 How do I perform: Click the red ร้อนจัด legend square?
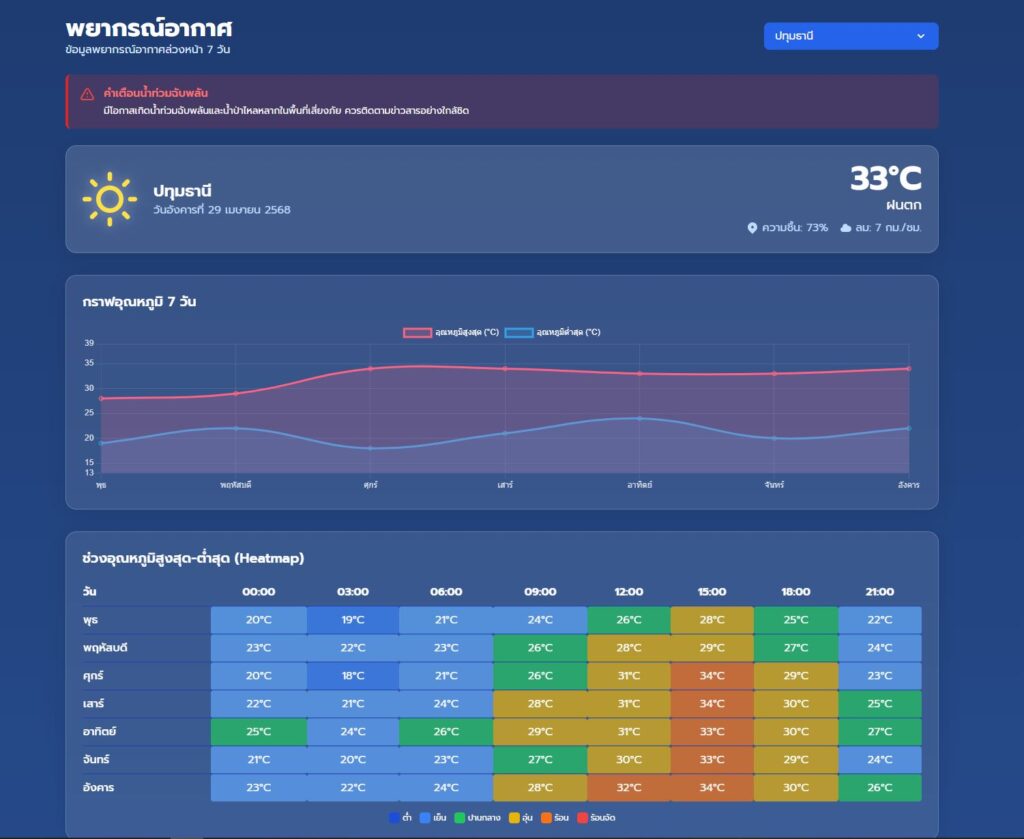[582, 818]
